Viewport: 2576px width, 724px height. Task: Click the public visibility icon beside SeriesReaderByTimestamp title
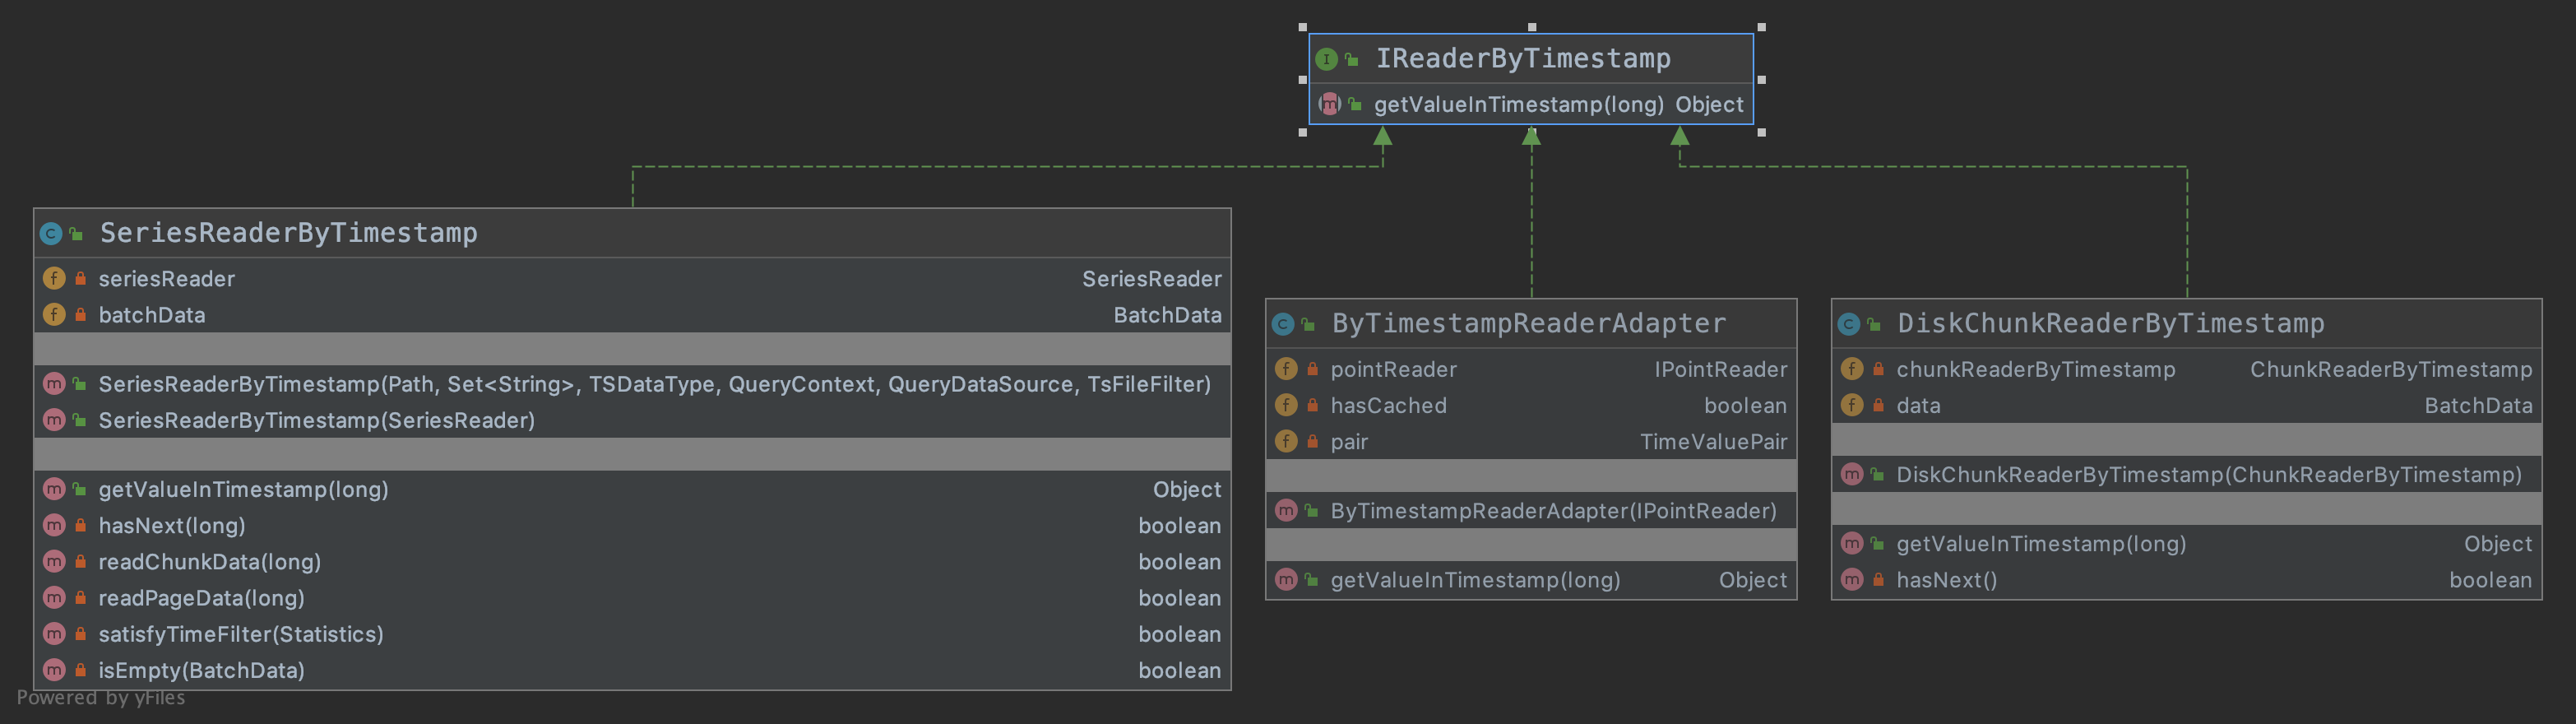[x=76, y=234]
